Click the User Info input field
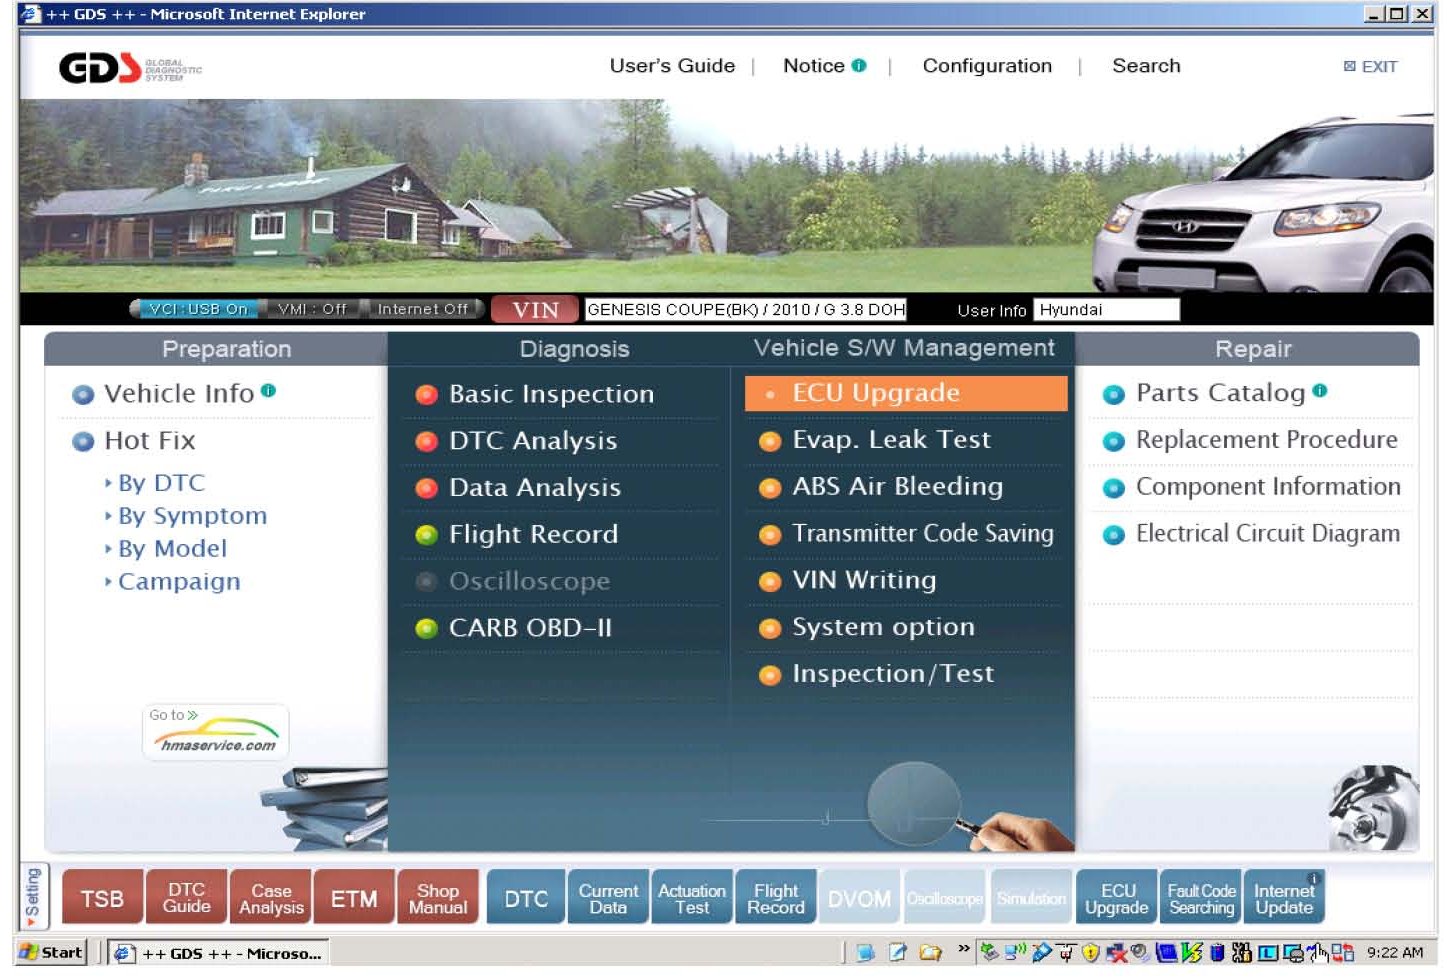Viewport: 1447px width, 979px height. (1106, 310)
